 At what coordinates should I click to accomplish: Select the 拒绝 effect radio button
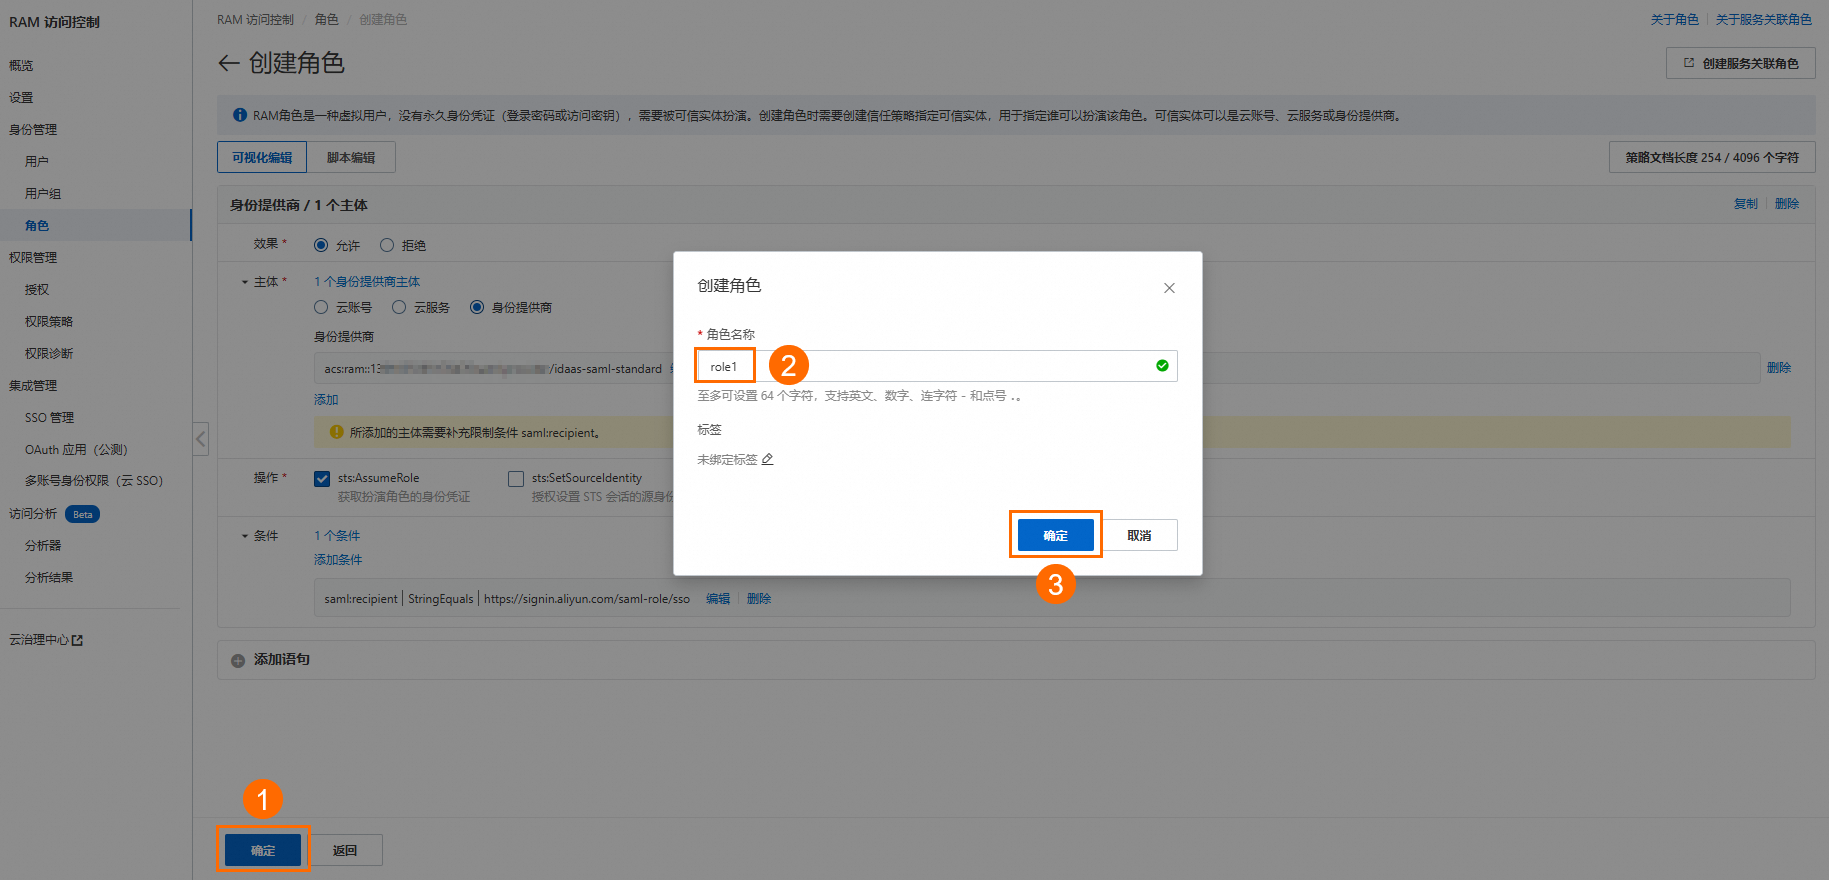tap(387, 245)
